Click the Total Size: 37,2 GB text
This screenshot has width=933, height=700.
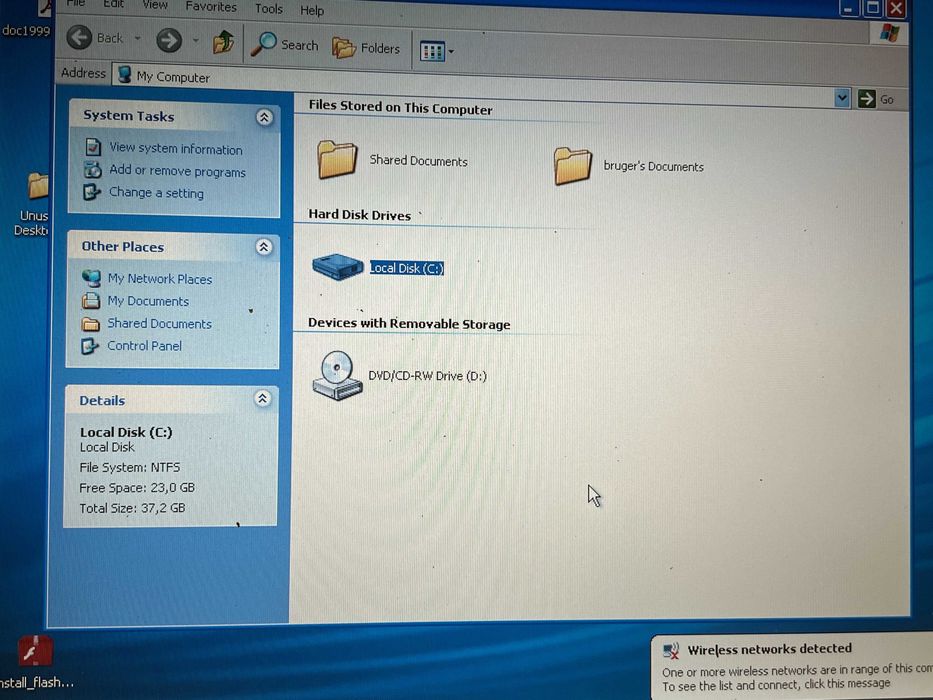[132, 508]
